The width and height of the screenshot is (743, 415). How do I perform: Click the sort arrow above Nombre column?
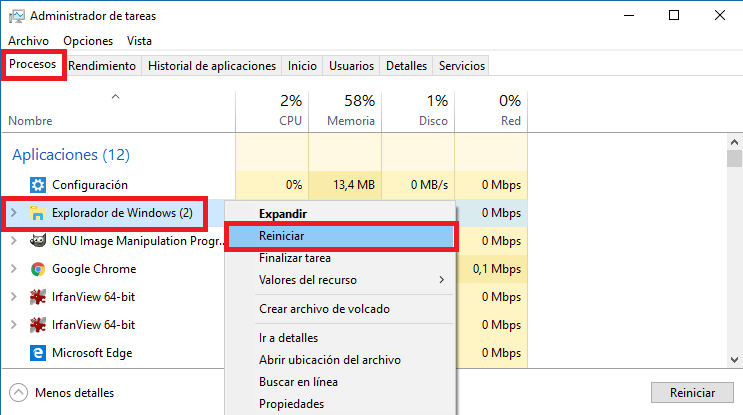(x=115, y=97)
